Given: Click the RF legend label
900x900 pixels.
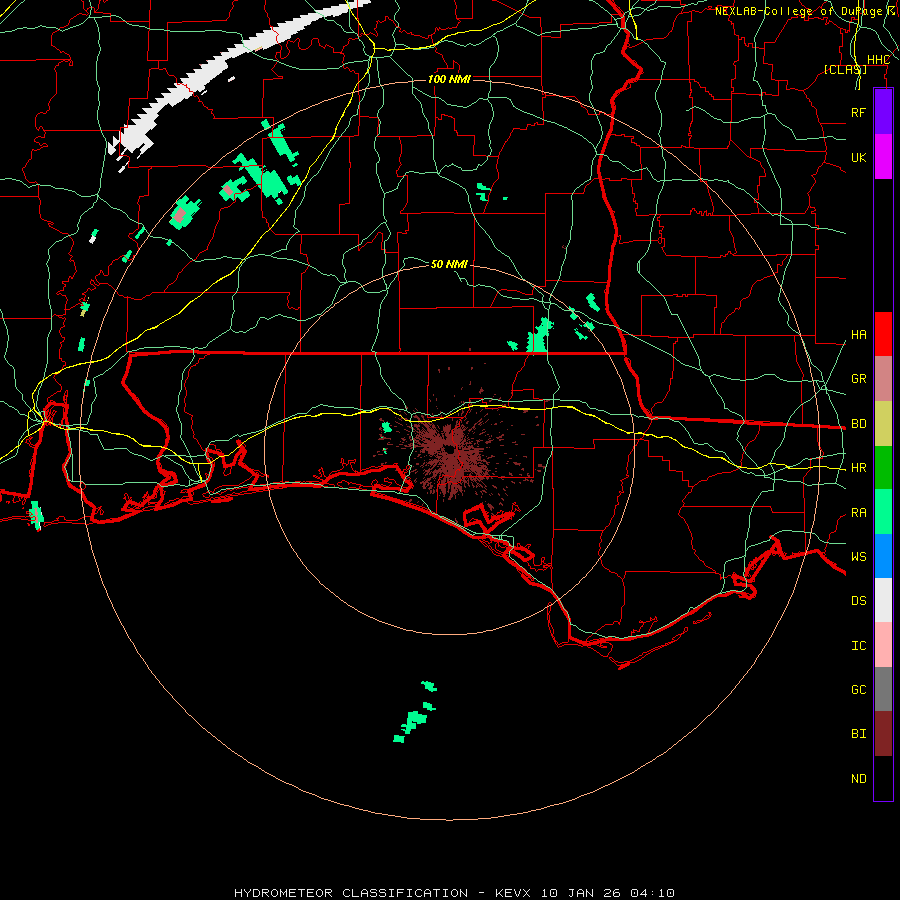Looking at the screenshot, I should pos(858,112).
